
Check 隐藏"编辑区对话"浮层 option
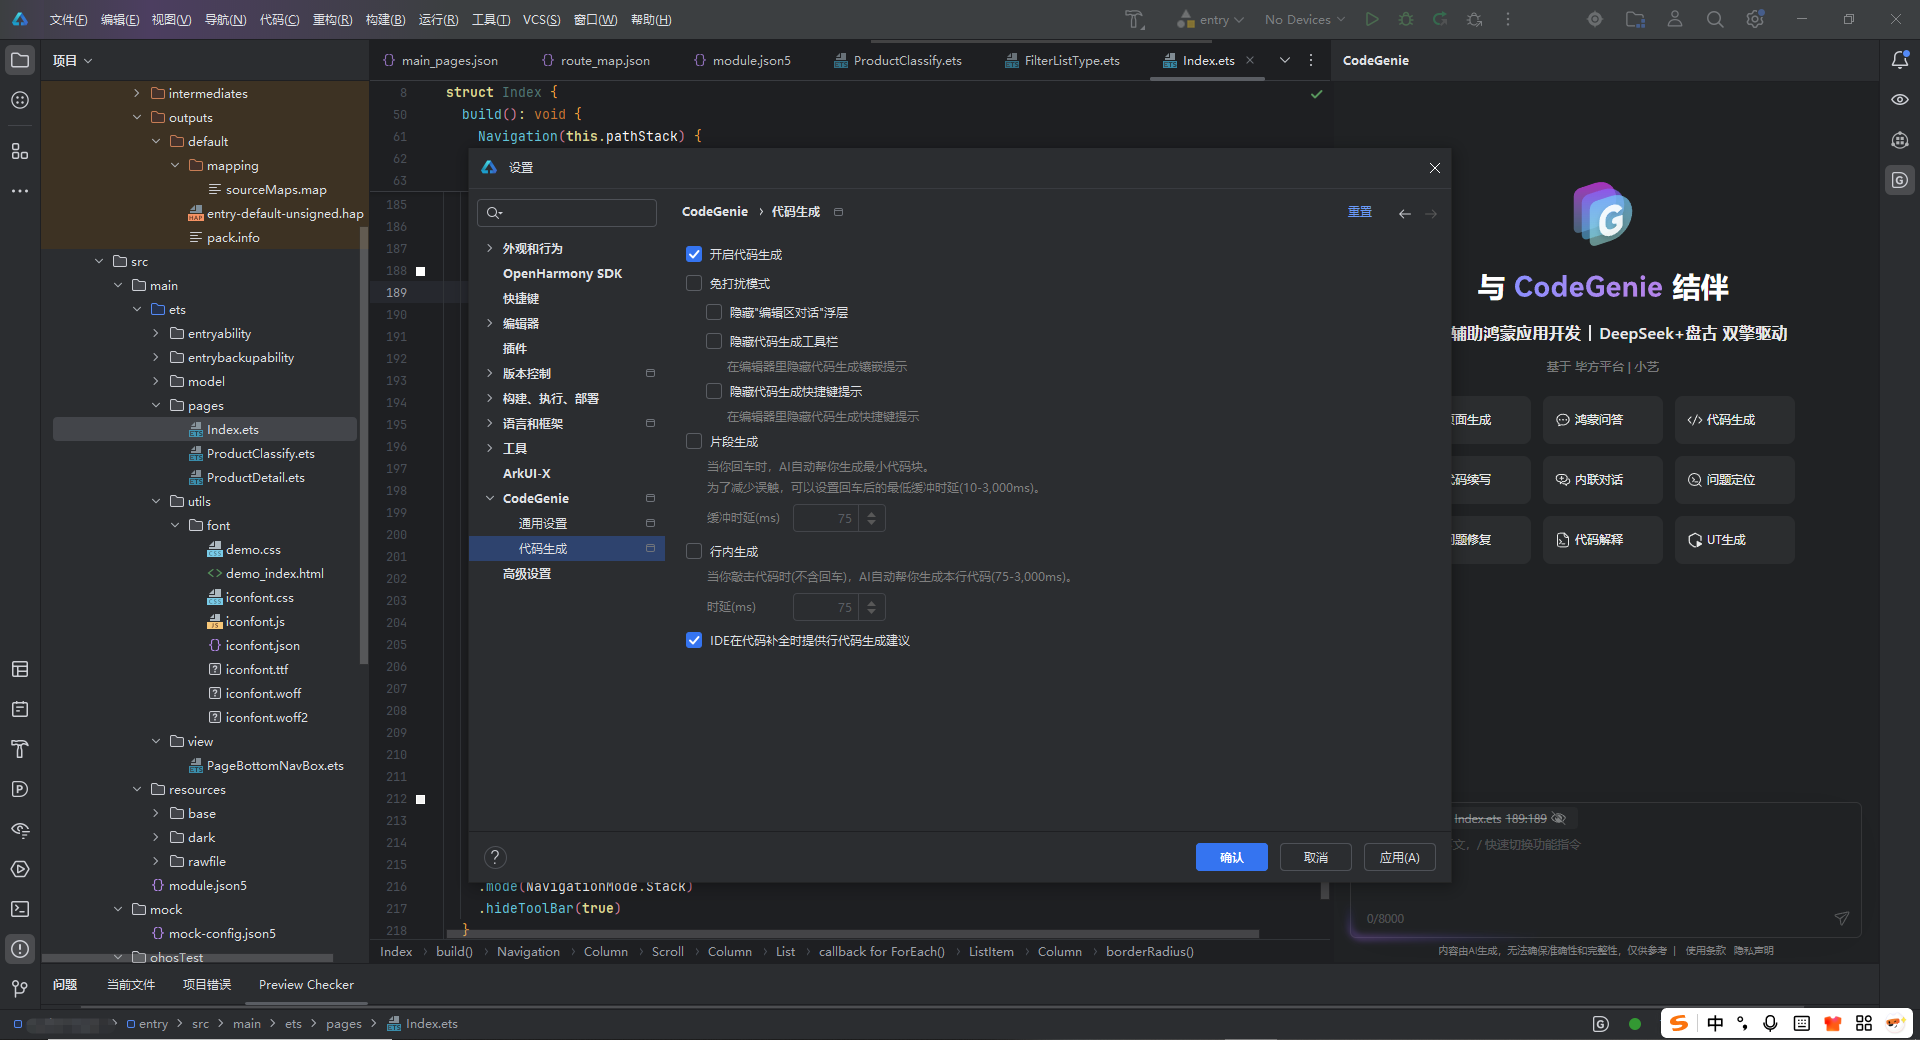[x=714, y=312]
